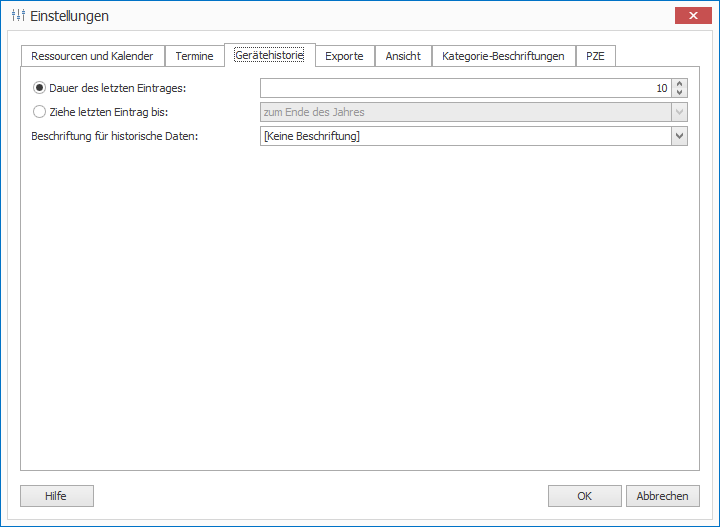
Task: Go to the Exporte tab
Action: (345, 56)
